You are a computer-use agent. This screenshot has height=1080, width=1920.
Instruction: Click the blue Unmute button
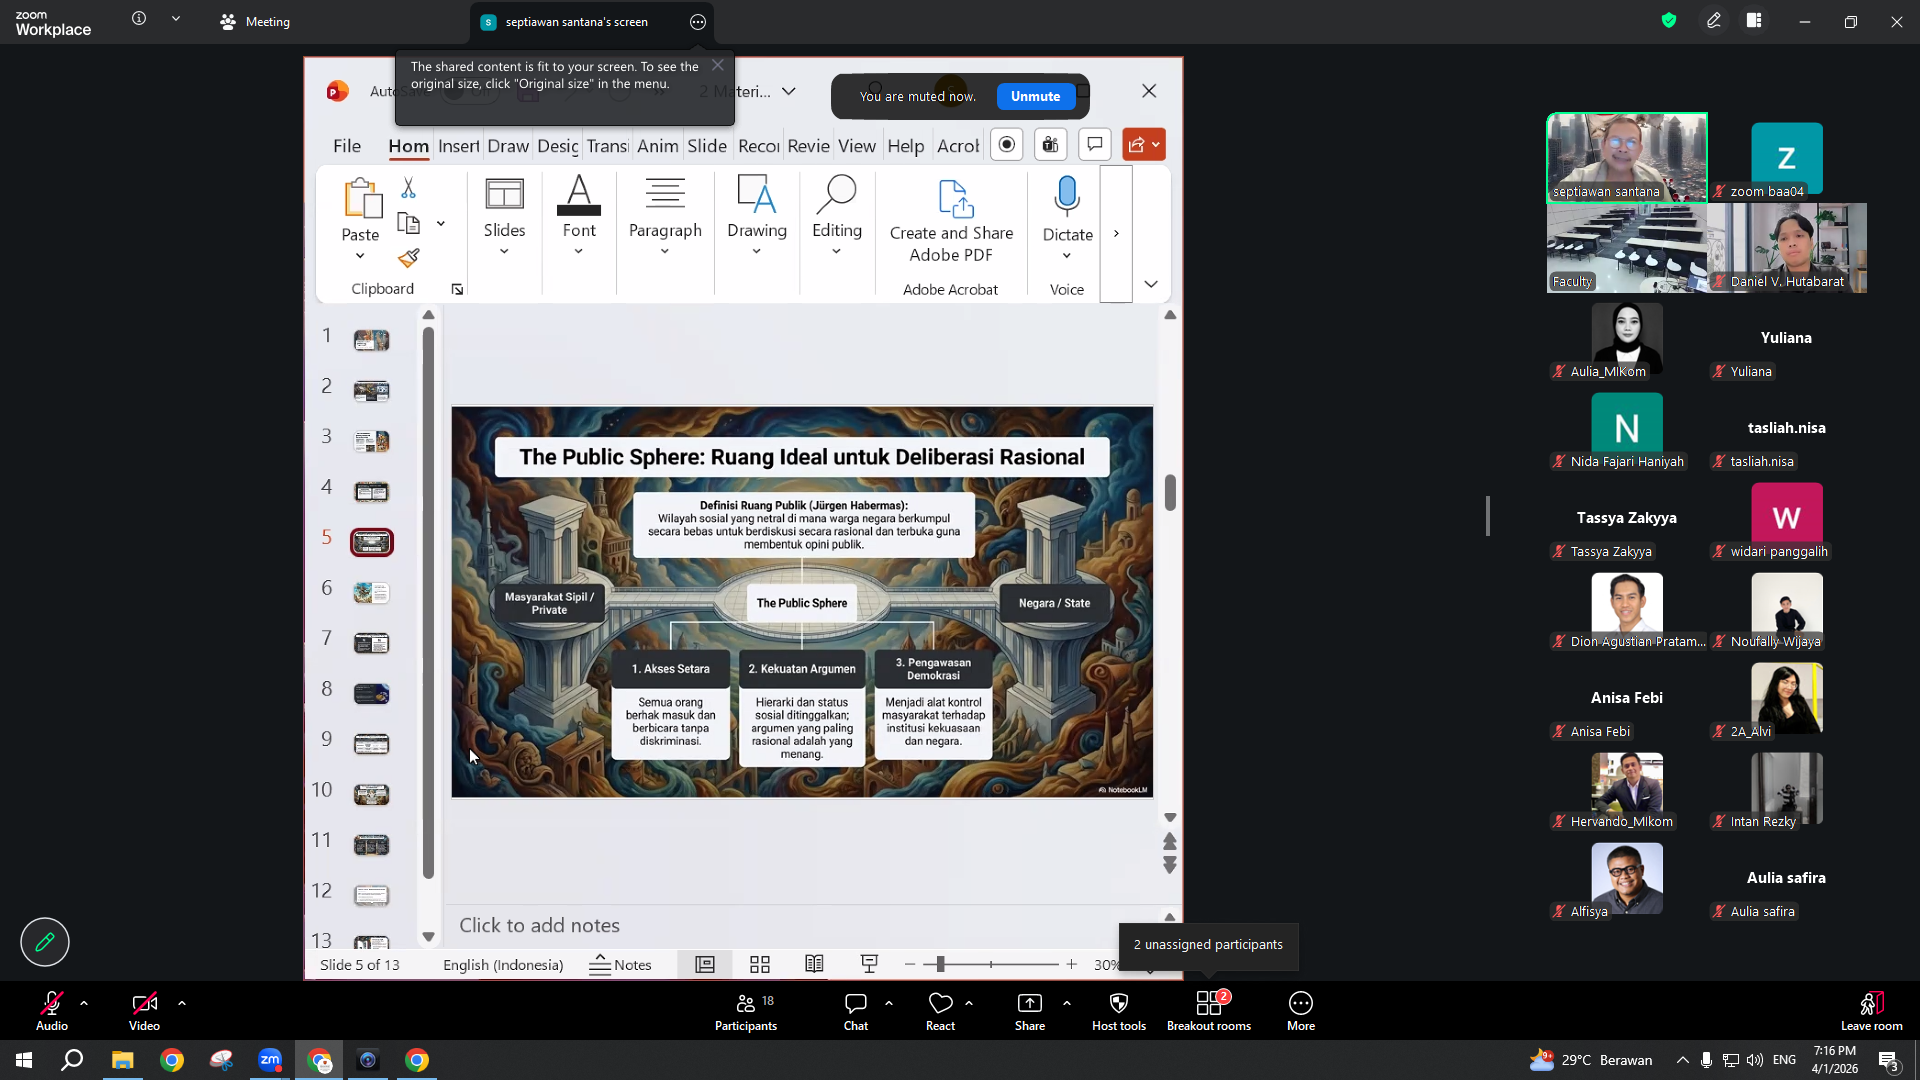coord(1035,97)
